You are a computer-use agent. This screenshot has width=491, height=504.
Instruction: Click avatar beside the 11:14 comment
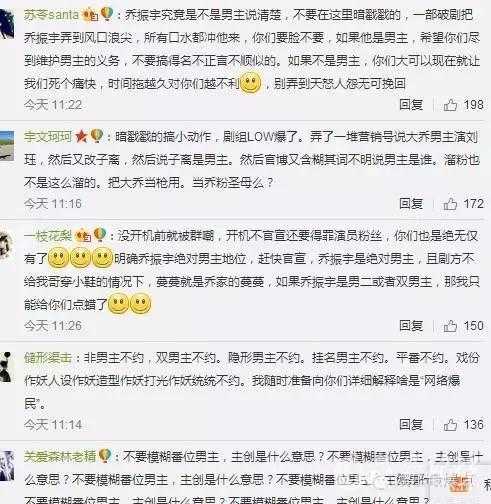pyautogui.click(x=6, y=367)
